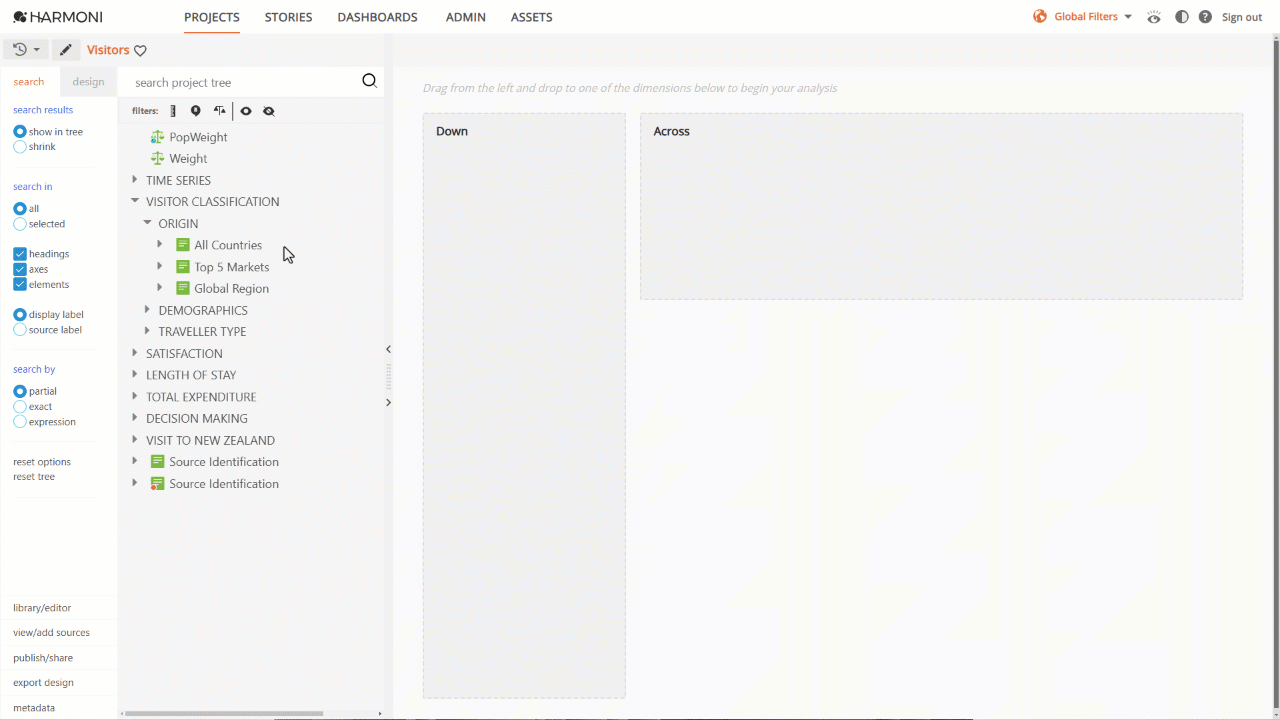The height and width of the screenshot is (720, 1280).
Task: Click the show visible eye filter
Action: (246, 111)
